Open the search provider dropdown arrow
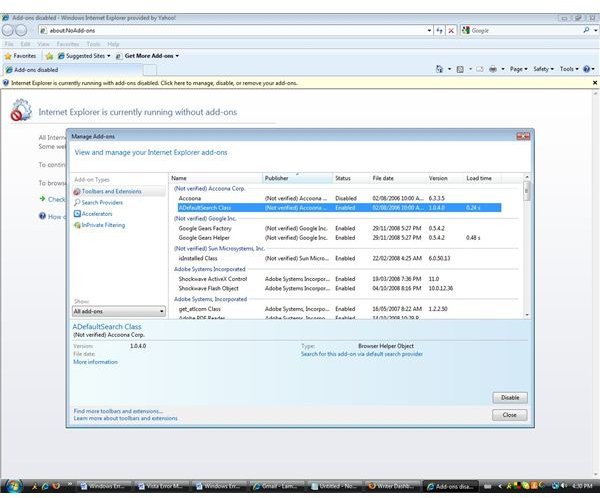Image resolution: width=600 pixels, height=498 pixels. pyautogui.click(x=595, y=31)
